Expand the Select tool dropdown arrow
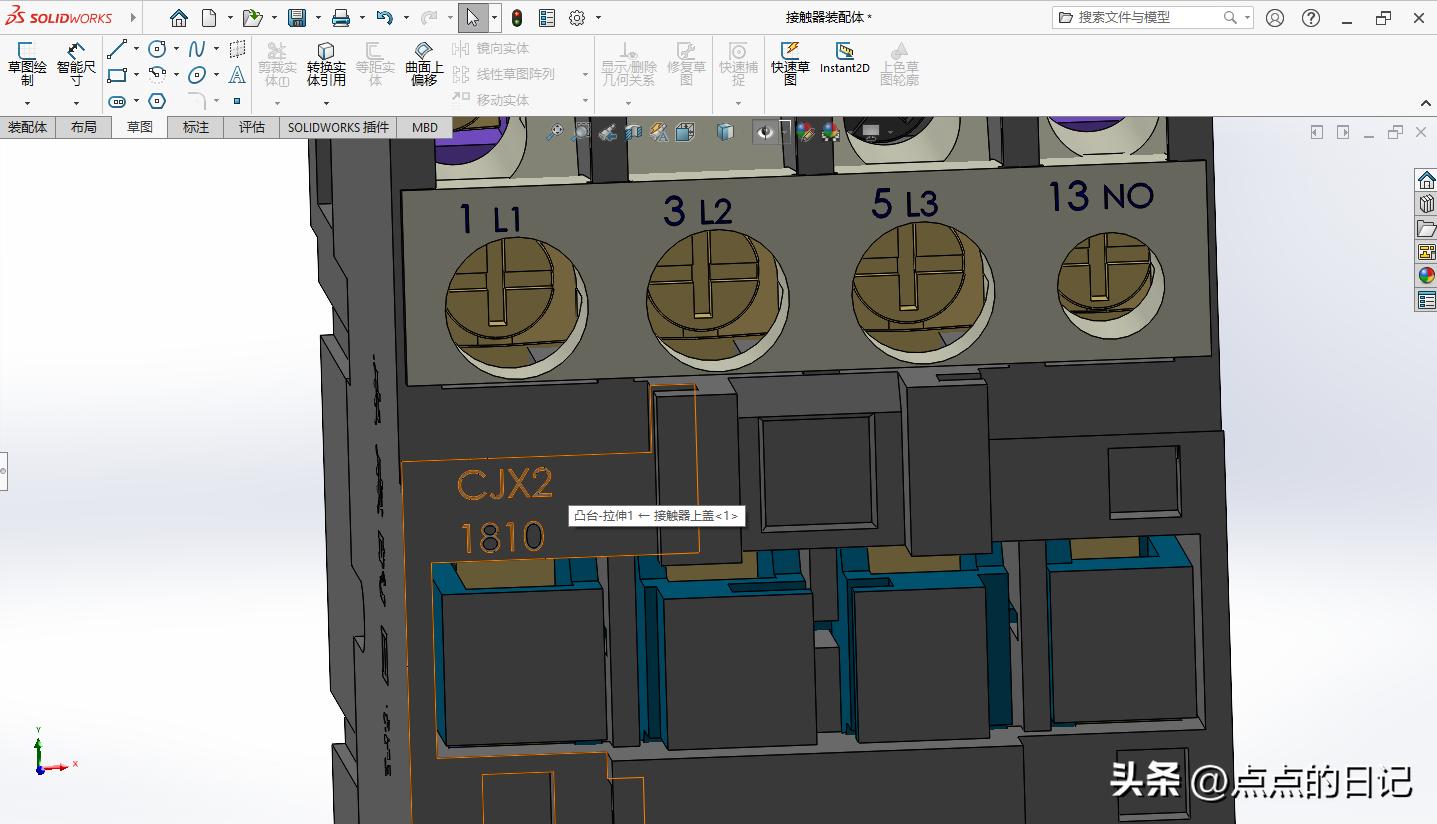Screen dimensions: 1437x824 [x=494, y=18]
